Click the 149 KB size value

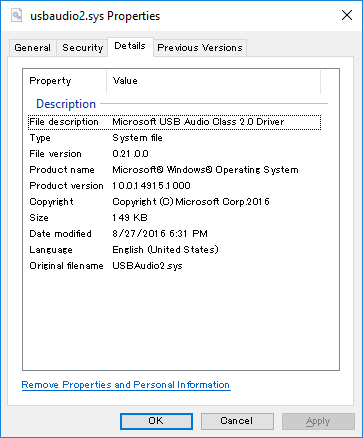tap(130, 218)
